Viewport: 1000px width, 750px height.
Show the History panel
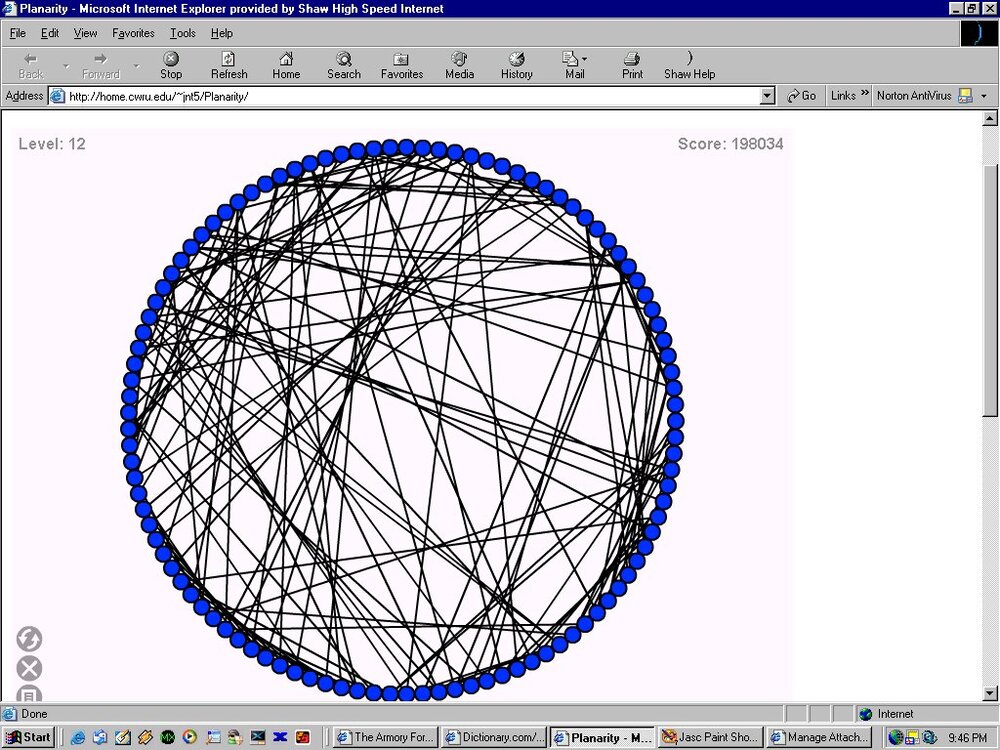click(516, 65)
